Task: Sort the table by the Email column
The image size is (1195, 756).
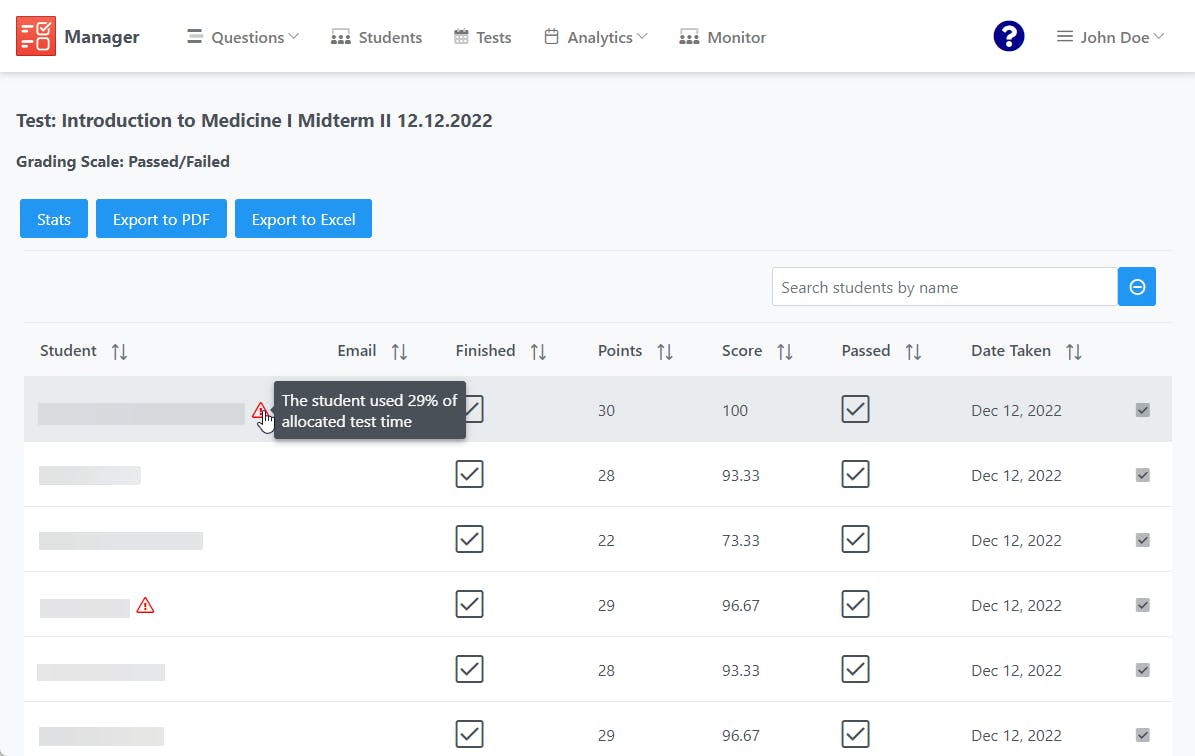Action: tap(399, 351)
